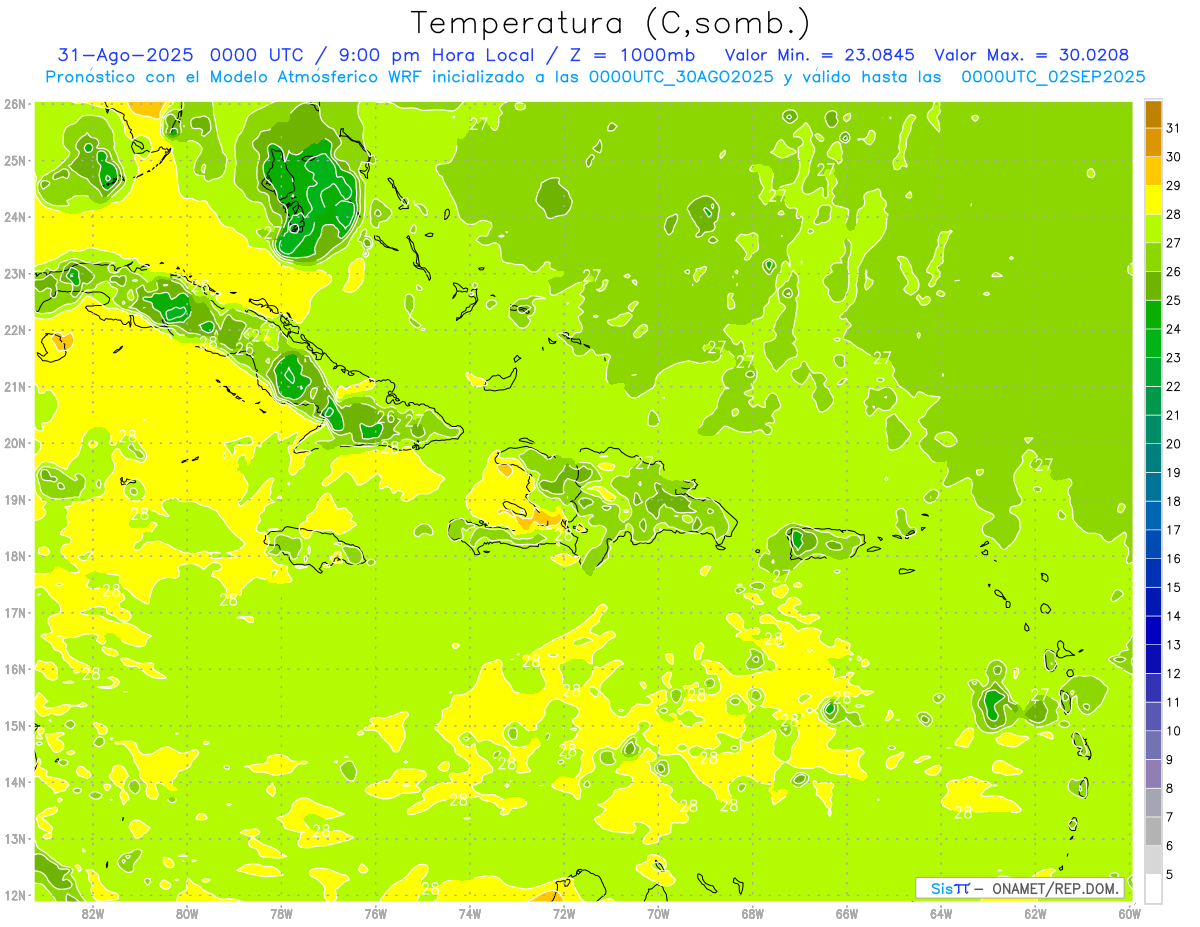Click the '64W' longitude label
Viewport: 1200px width, 927px height.
[941, 913]
